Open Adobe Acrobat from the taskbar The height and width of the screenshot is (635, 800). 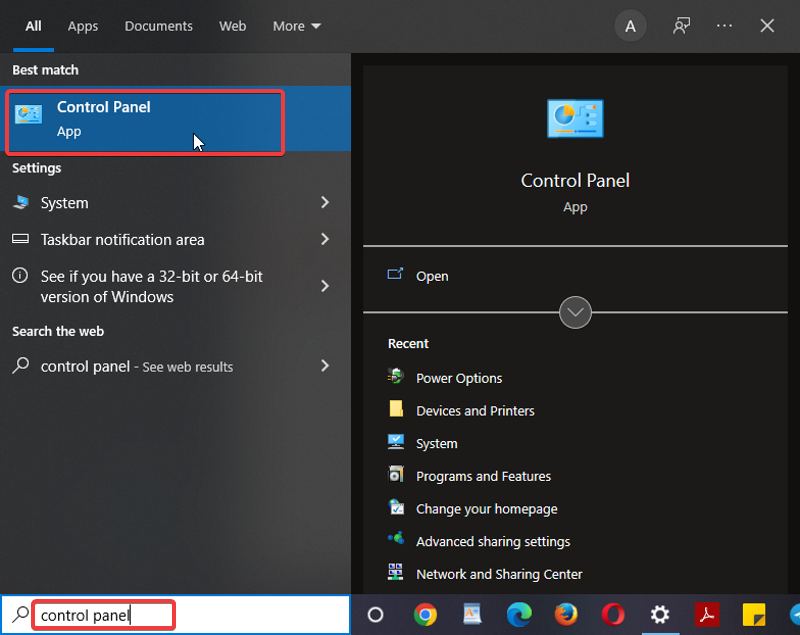coord(707,614)
